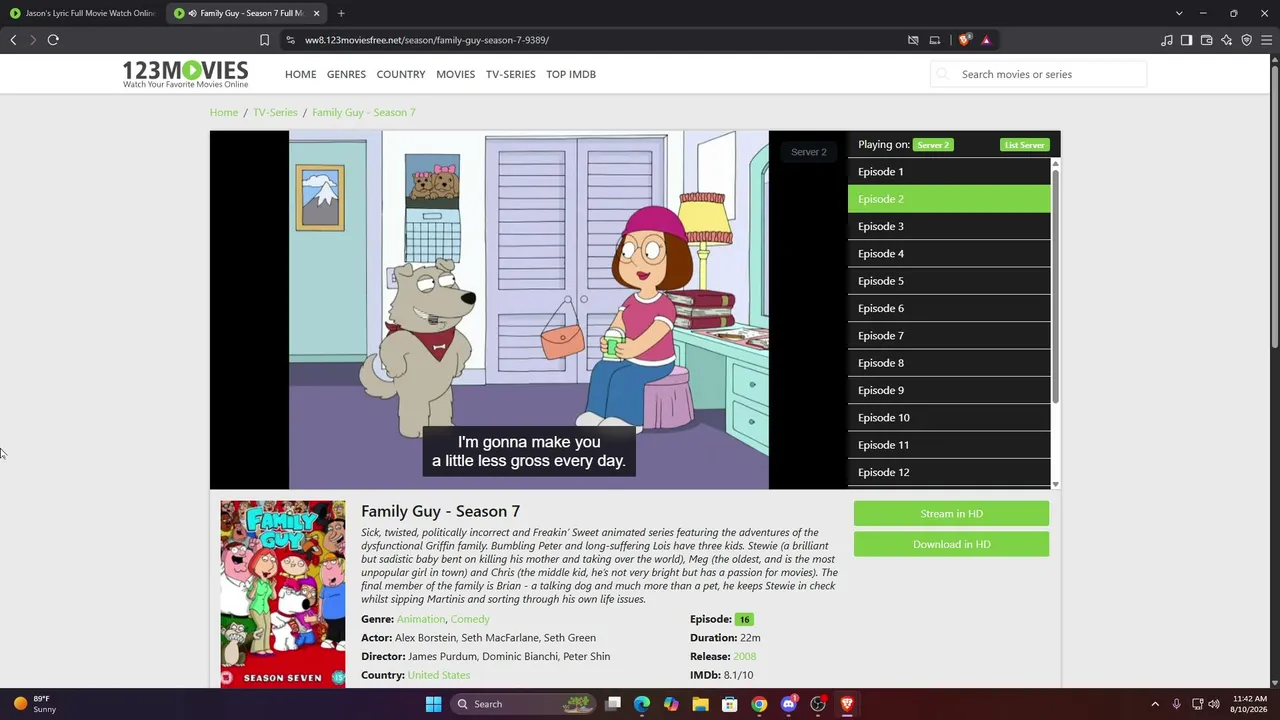Mute audio on the Family Guy tab
Image resolution: width=1280 pixels, height=720 pixels.
[192, 13]
